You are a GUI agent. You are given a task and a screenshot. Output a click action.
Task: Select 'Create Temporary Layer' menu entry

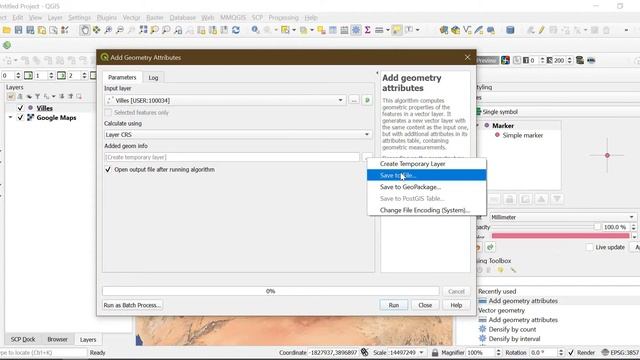tap(427, 164)
